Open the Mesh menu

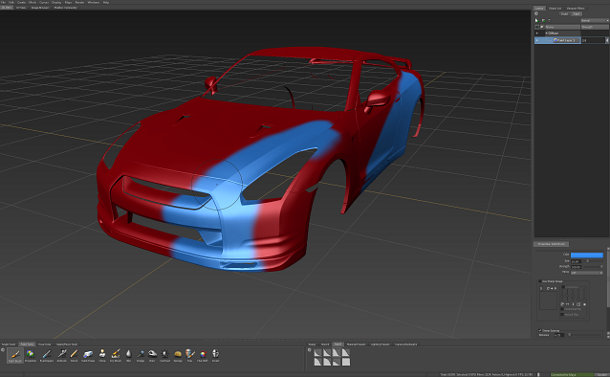(x=32, y=2)
